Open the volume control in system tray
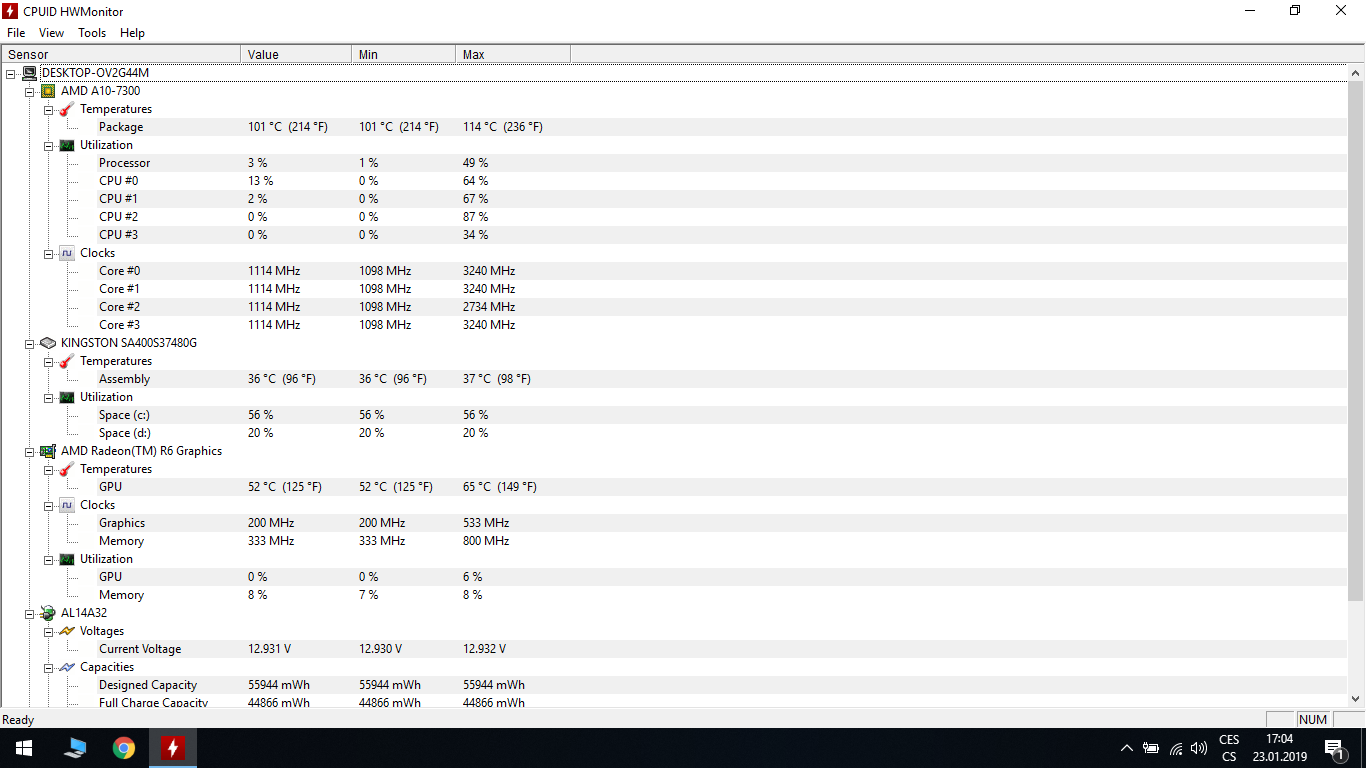Viewport: 1366px width, 768px height. 1199,748
